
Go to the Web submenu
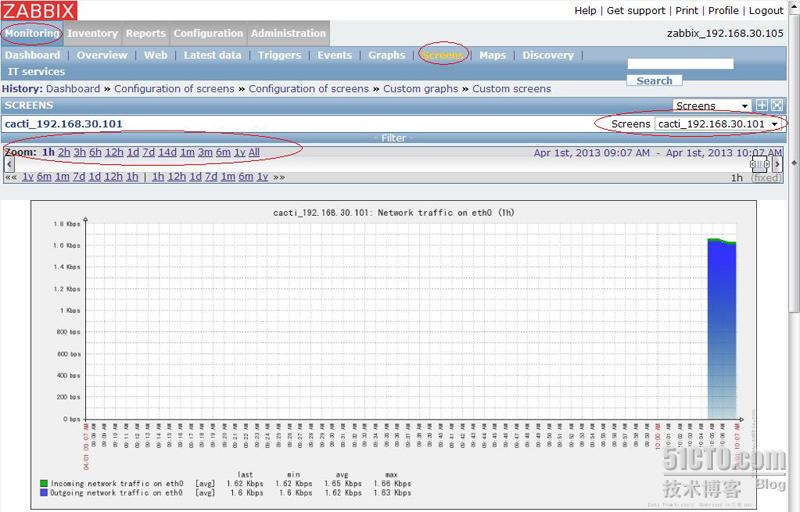pyautogui.click(x=156, y=55)
